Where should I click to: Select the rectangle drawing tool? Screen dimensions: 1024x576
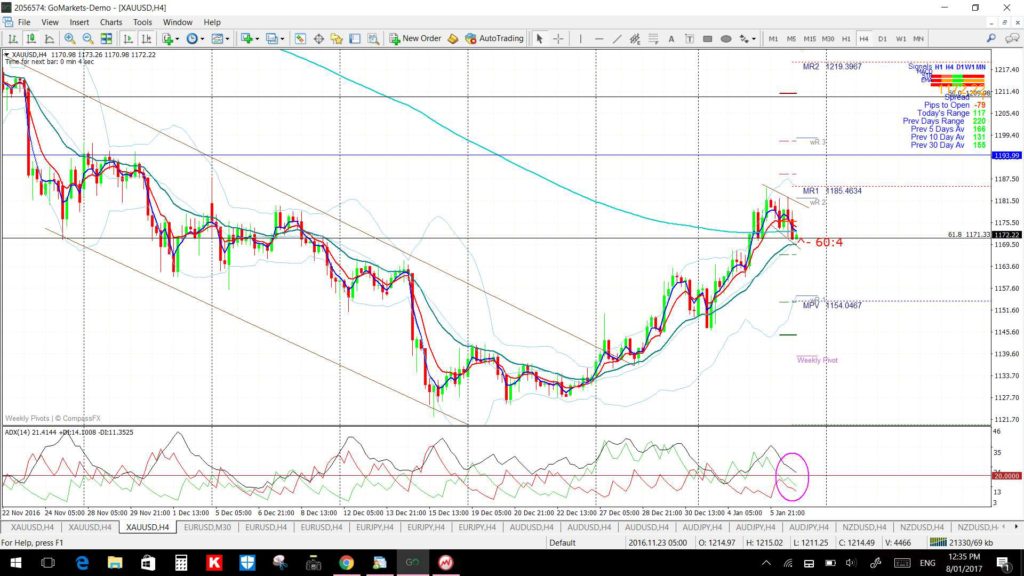[707, 39]
